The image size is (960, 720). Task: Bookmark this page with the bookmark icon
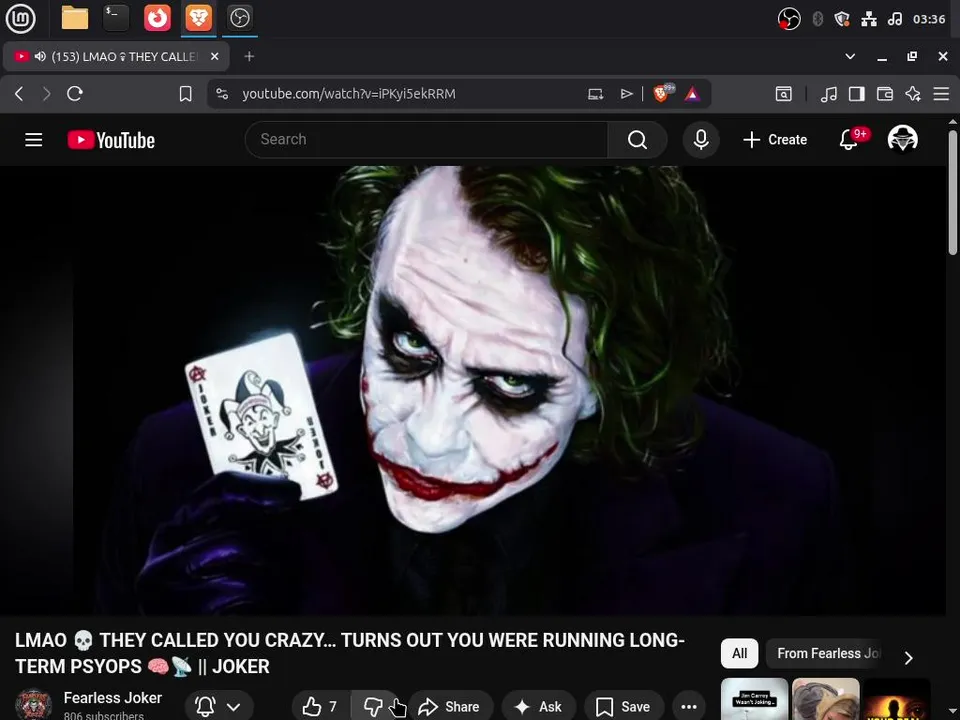point(186,94)
